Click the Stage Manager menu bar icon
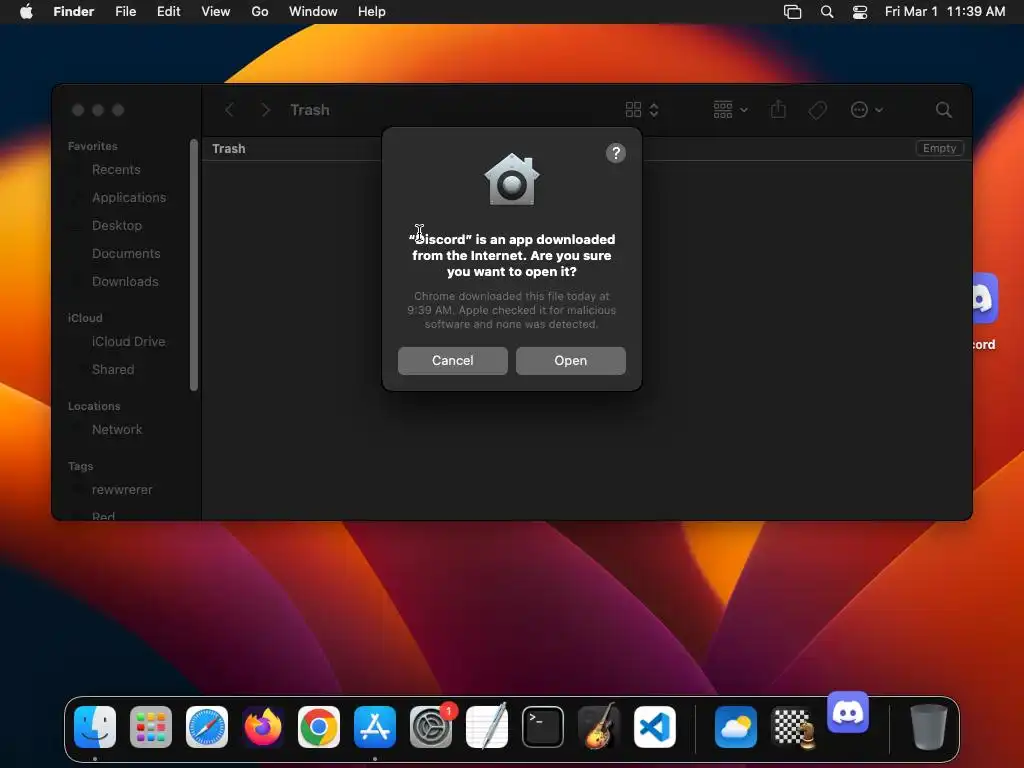This screenshot has height=768, width=1024. [792, 12]
